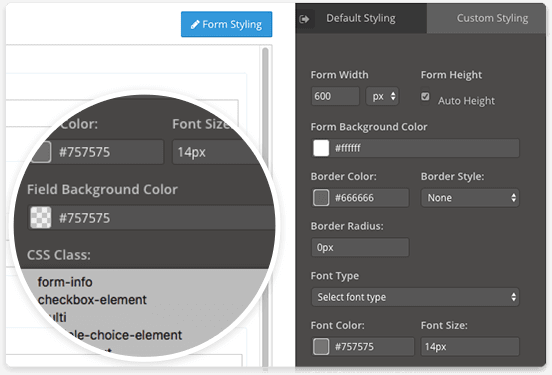This screenshot has height=375, width=552.
Task: Open the Select font type dropdown
Action: click(415, 297)
